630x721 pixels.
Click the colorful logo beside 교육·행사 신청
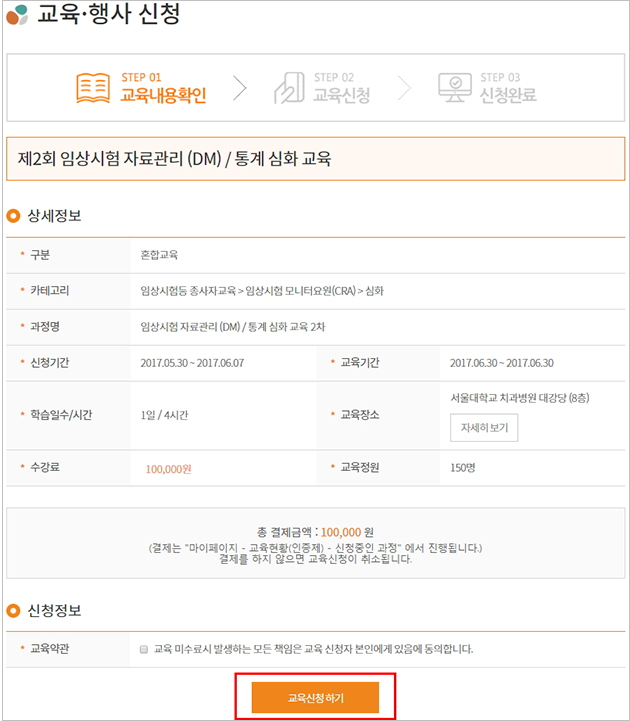point(17,15)
